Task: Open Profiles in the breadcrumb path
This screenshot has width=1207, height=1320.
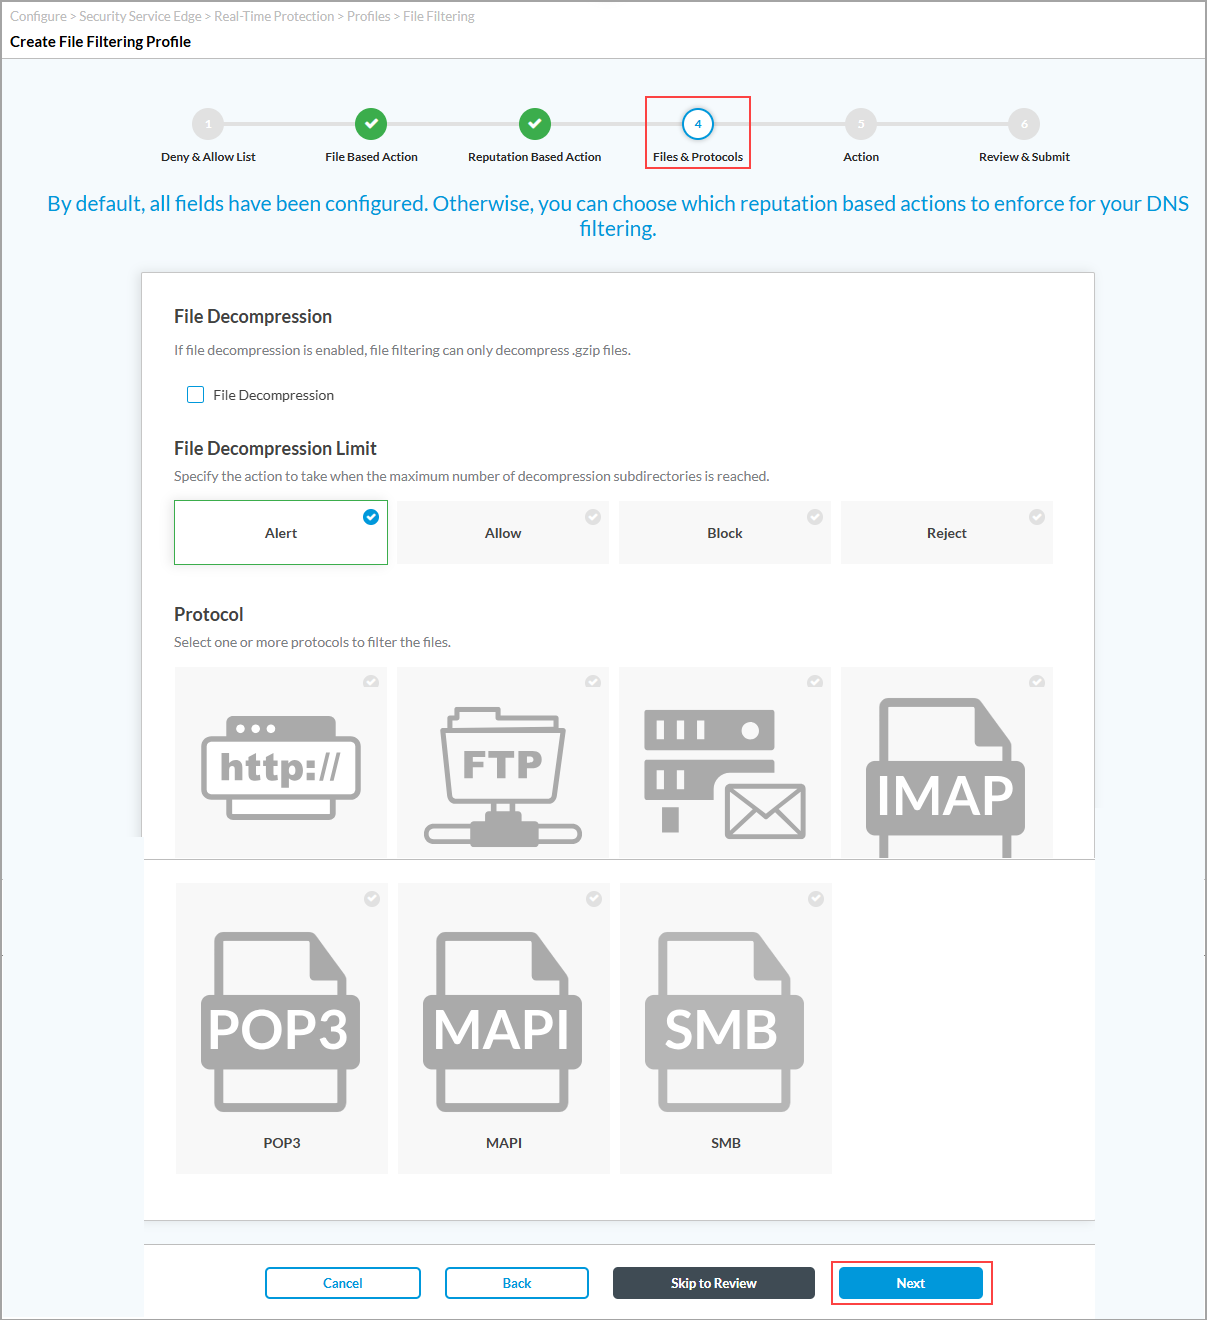Action: [368, 16]
